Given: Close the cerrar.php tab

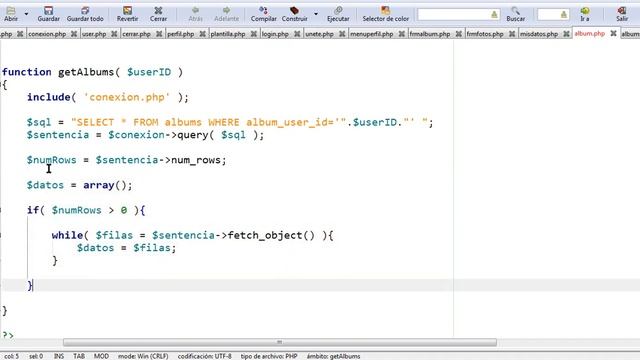Looking at the screenshot, I should [x=159, y=34].
